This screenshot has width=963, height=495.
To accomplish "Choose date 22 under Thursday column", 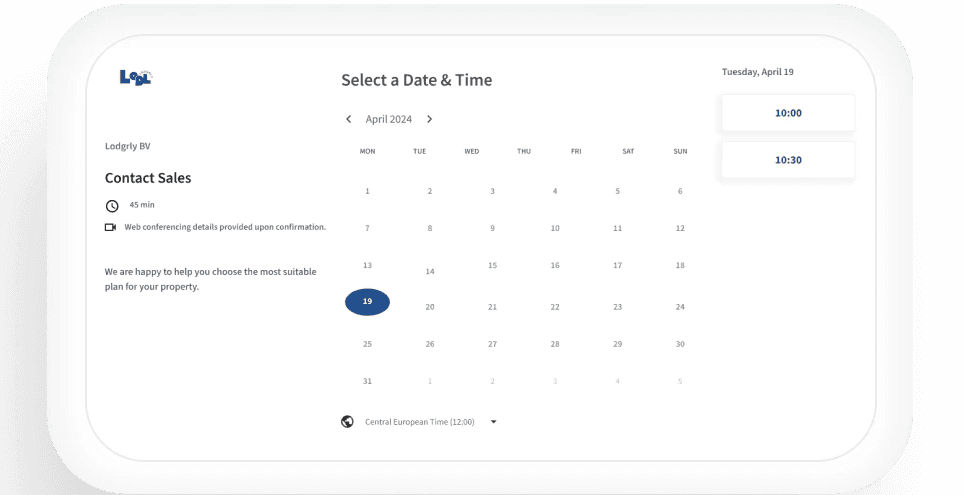I will pos(555,307).
